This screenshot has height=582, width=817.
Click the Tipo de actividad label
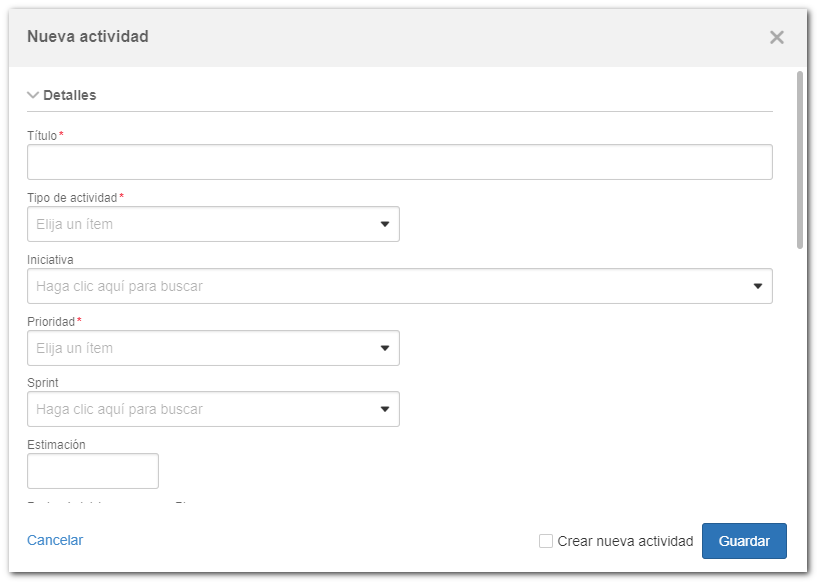pyautogui.click(x=72, y=198)
